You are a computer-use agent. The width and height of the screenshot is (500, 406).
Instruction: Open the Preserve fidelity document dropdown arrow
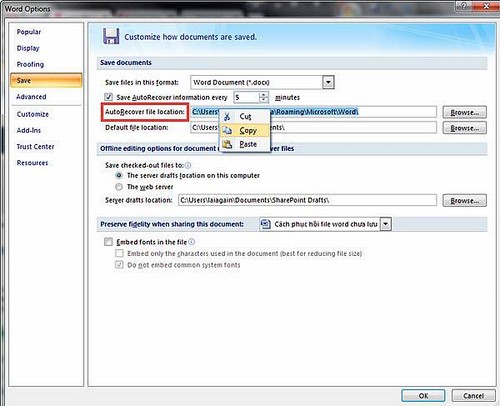point(385,224)
